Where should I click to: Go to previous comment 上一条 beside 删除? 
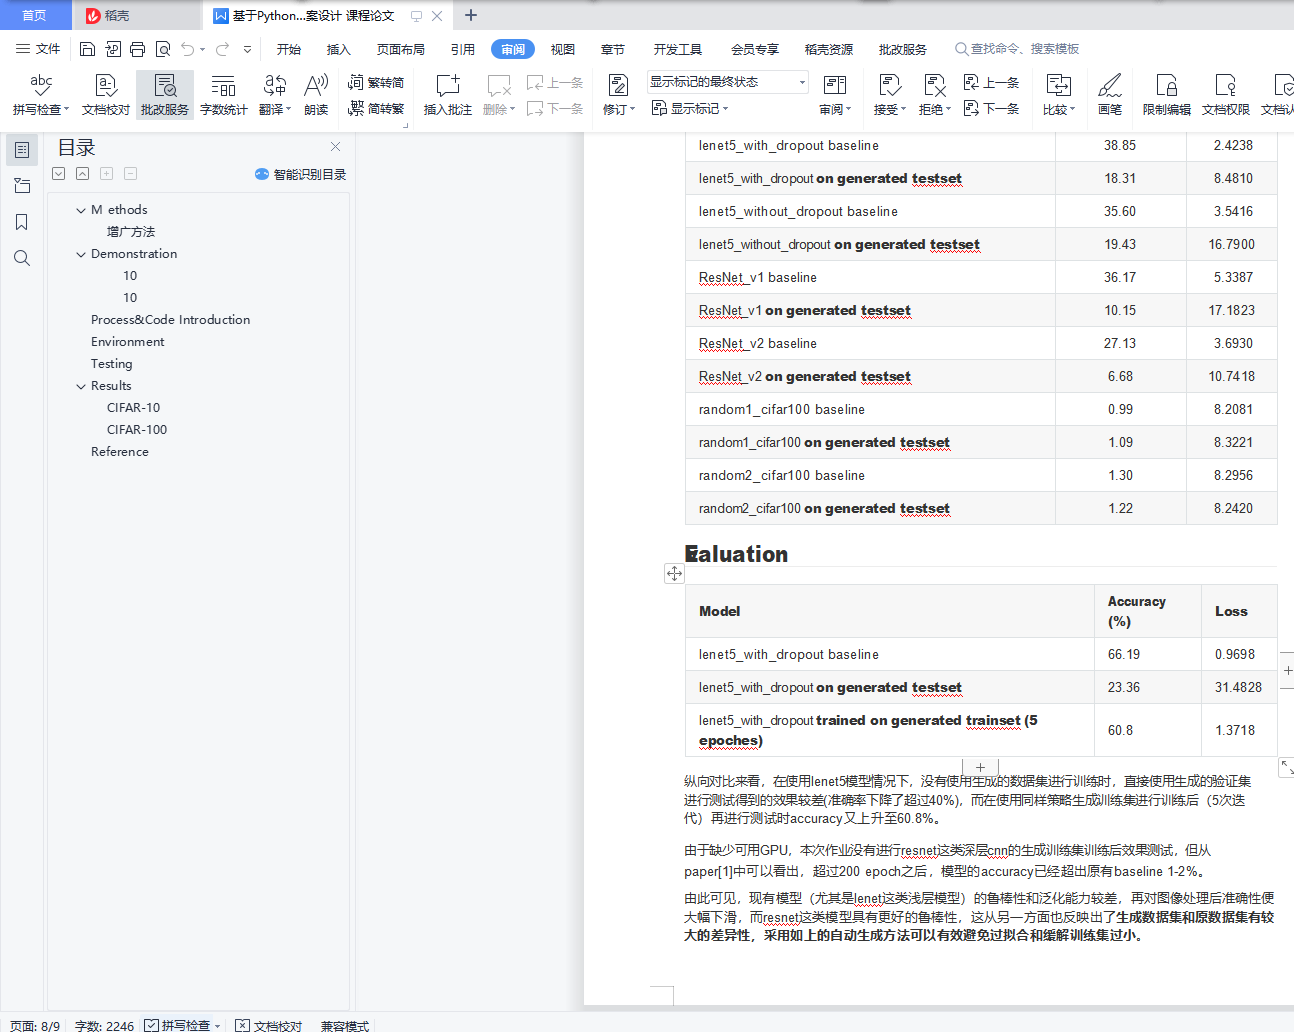tap(555, 83)
